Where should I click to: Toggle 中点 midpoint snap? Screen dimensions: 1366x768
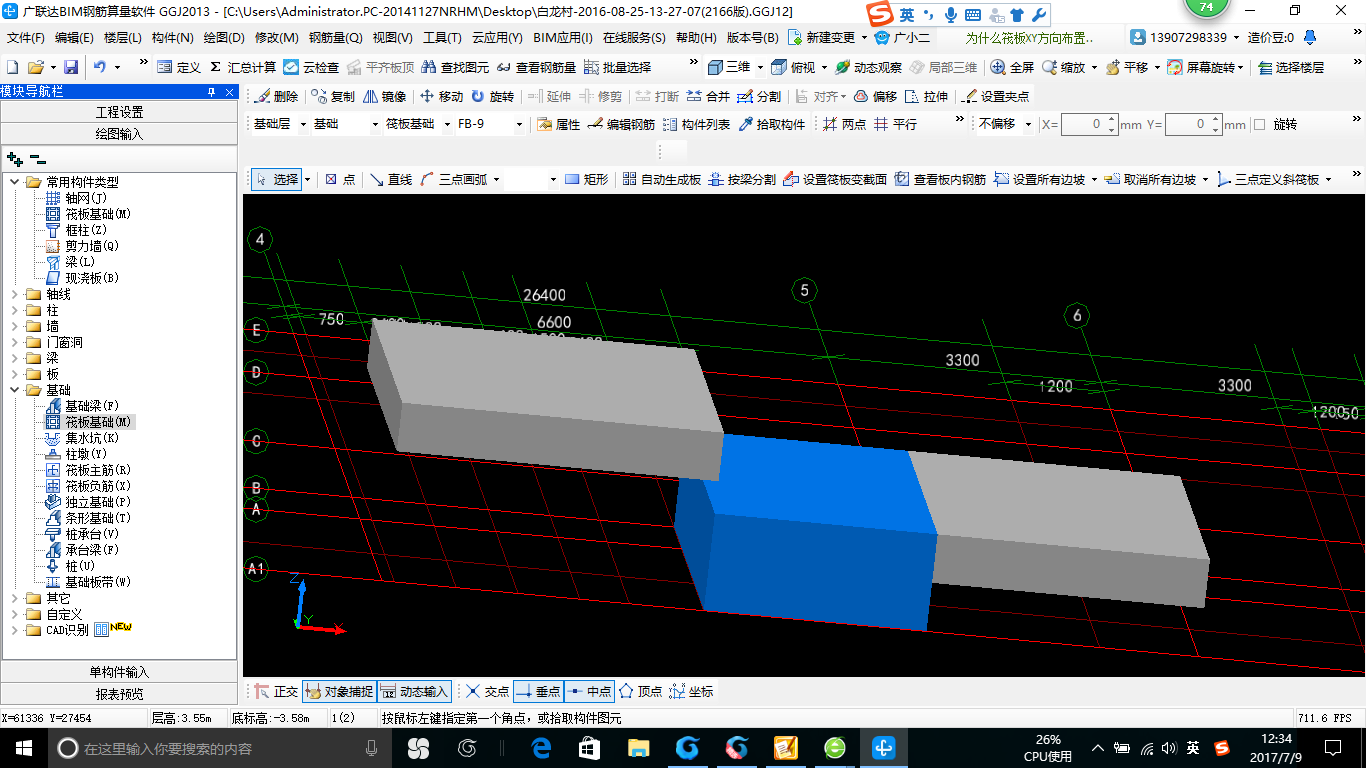coord(589,691)
